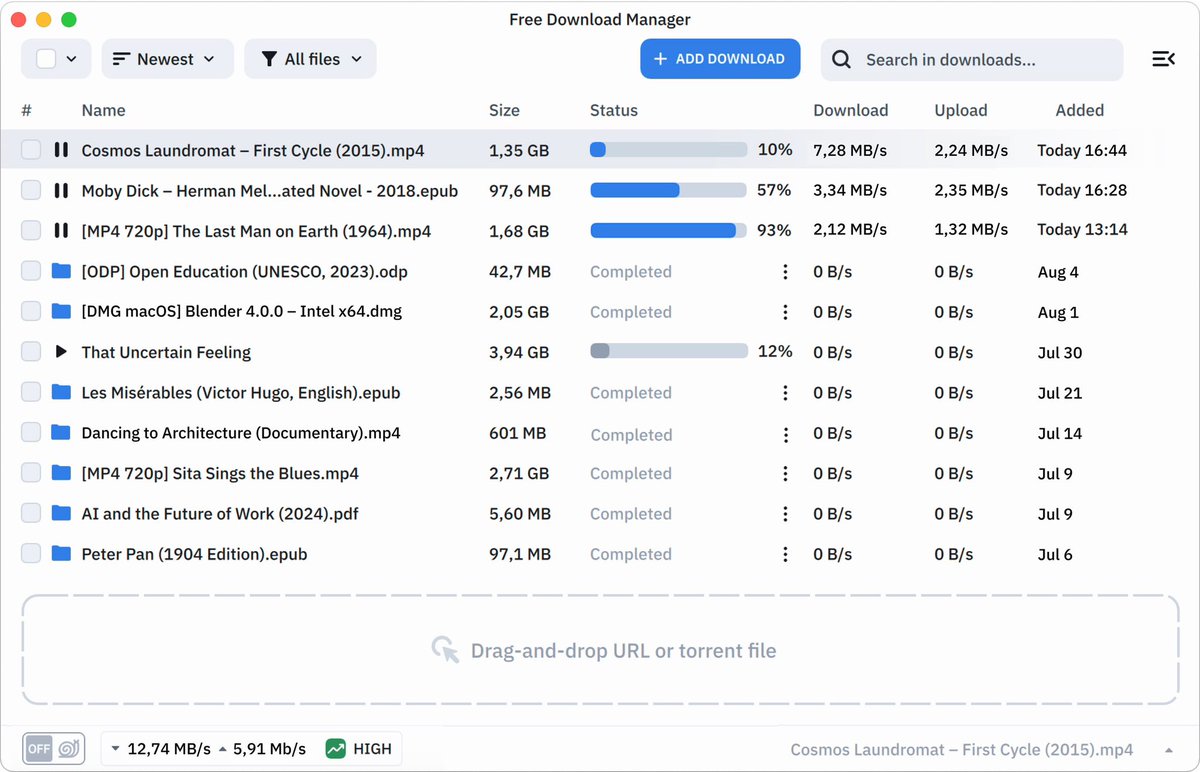Open folder icon for Blender 4.0.0 dmg
Viewport: 1200px width, 772px height.
pos(61,311)
